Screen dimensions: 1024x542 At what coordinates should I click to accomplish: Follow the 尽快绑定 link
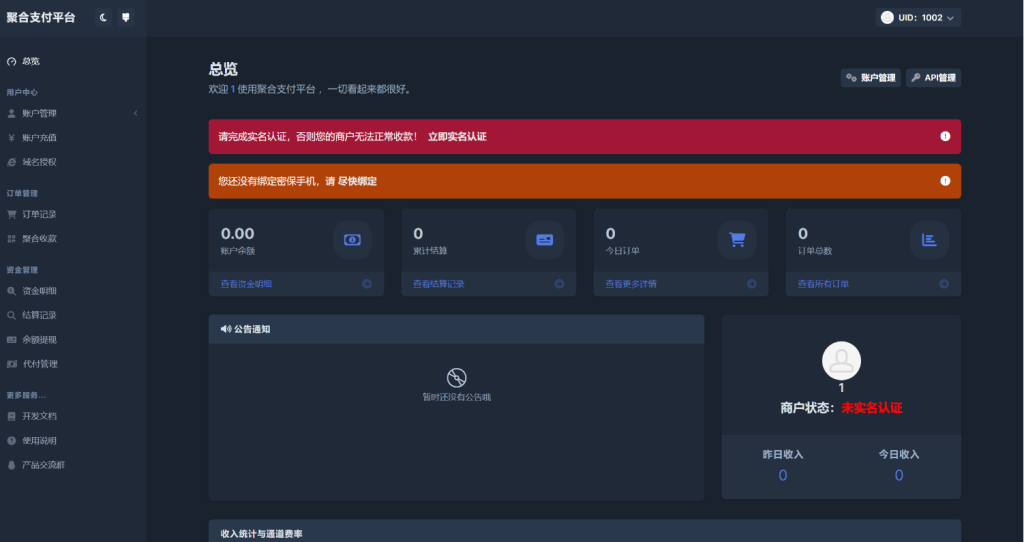357,181
